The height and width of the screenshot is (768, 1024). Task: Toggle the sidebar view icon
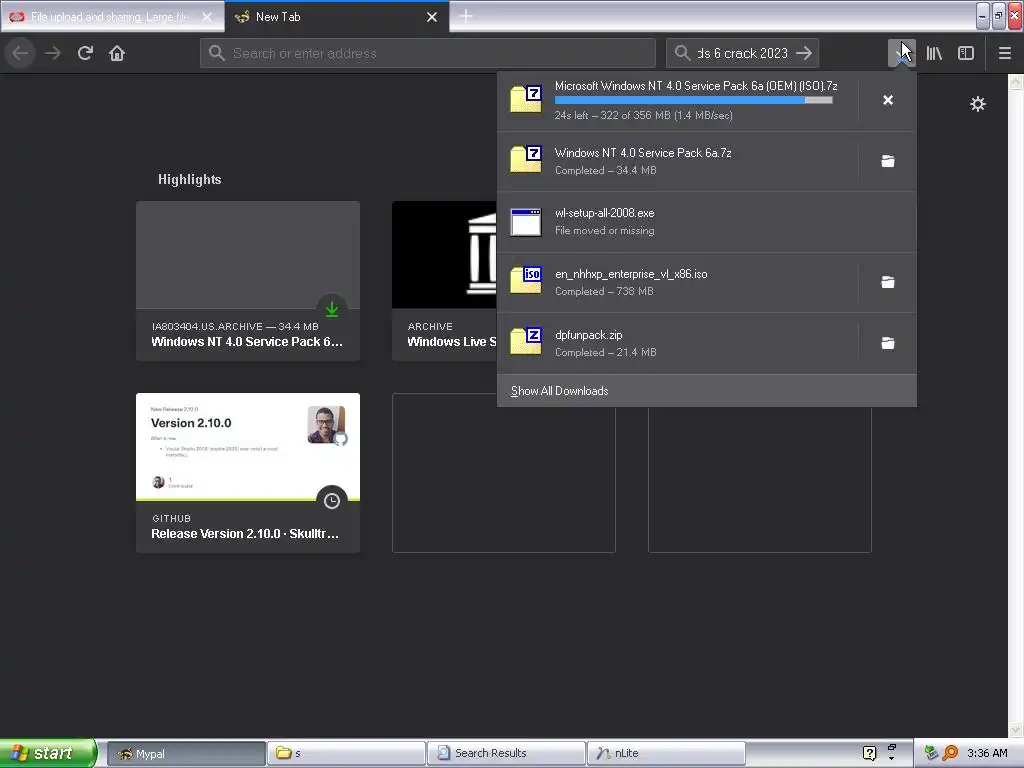pos(966,53)
